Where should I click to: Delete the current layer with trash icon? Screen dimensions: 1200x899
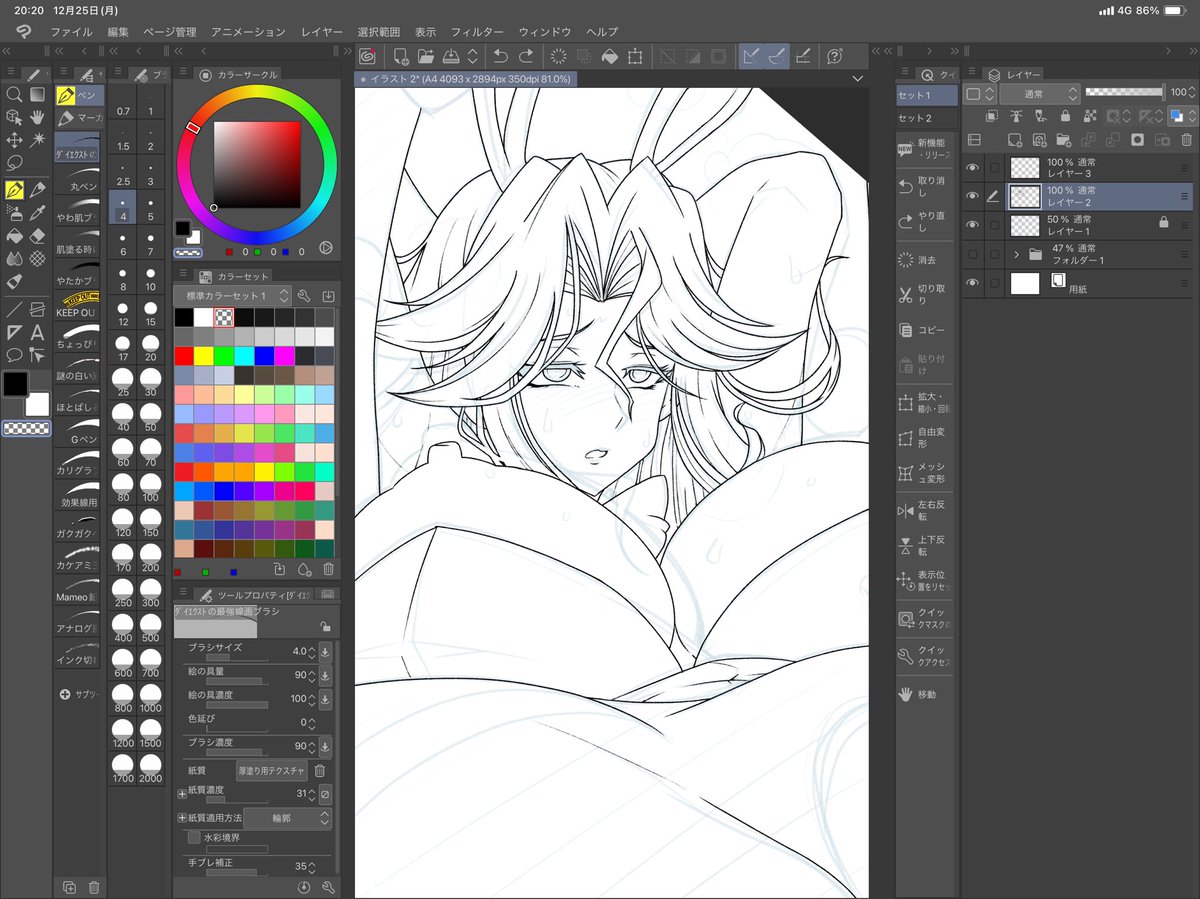[1186, 140]
